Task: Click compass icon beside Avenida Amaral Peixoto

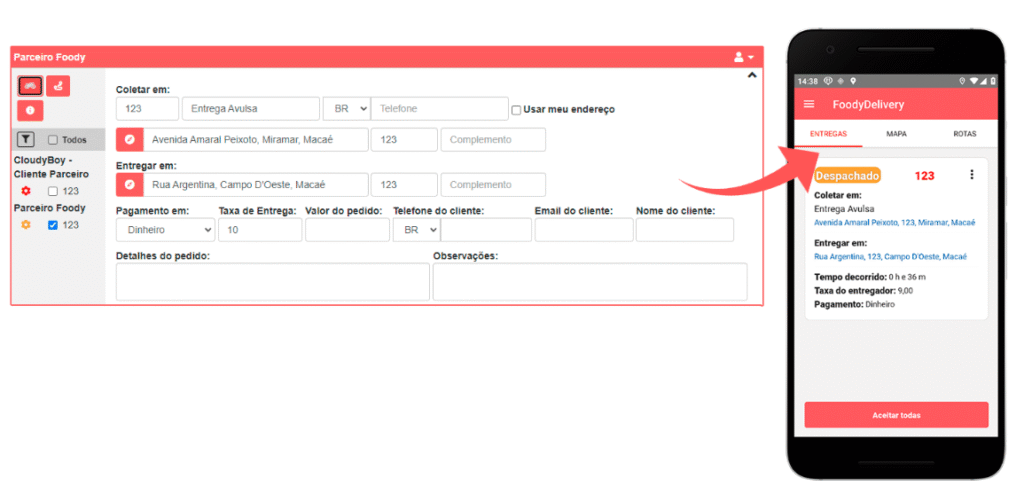Action: pyautogui.click(x=130, y=140)
